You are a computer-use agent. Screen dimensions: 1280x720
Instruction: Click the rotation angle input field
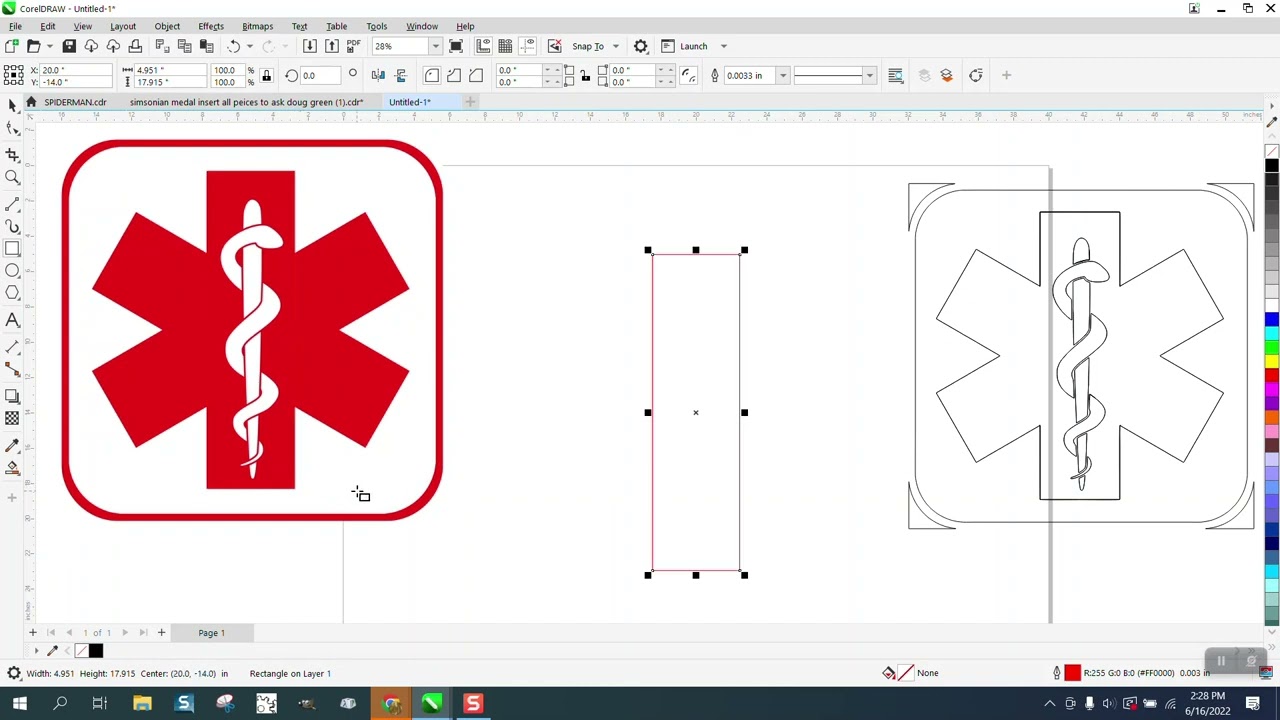(x=320, y=75)
